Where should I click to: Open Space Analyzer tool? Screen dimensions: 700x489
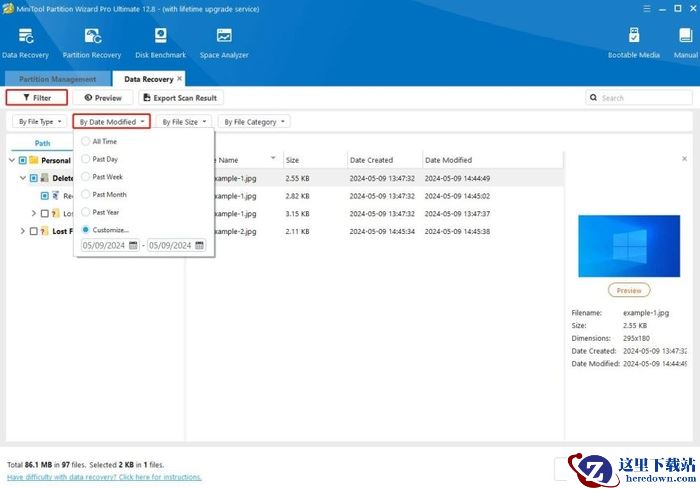coord(224,43)
